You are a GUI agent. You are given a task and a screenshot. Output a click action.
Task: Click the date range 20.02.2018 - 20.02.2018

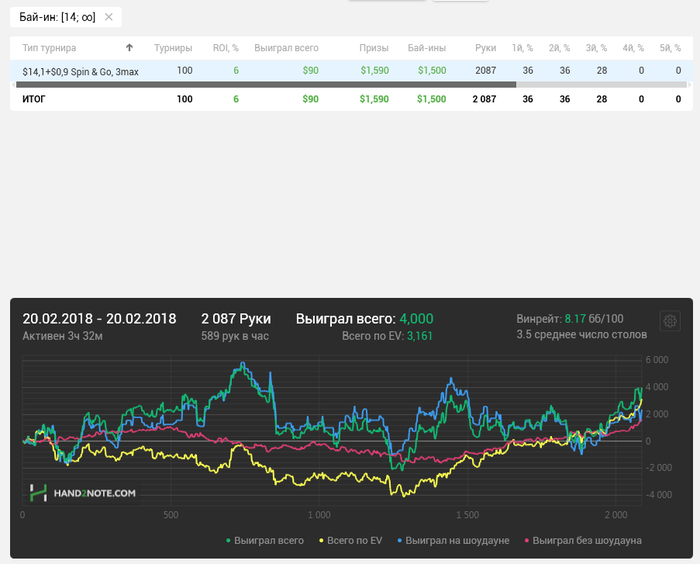coord(99,318)
